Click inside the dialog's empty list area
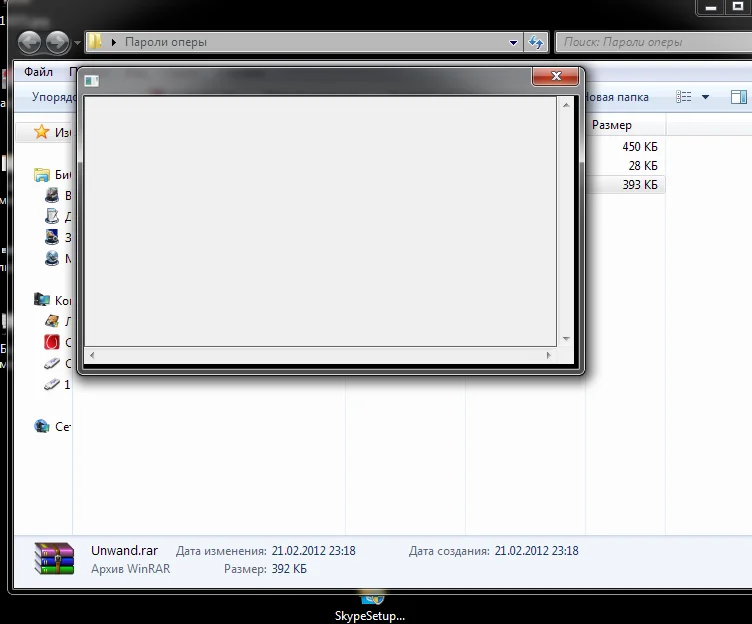The height and width of the screenshot is (624, 752). pyautogui.click(x=320, y=221)
